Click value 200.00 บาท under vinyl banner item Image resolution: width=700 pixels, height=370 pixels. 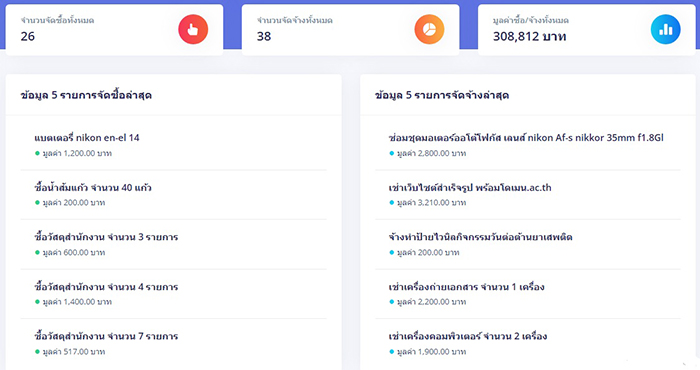point(428,253)
